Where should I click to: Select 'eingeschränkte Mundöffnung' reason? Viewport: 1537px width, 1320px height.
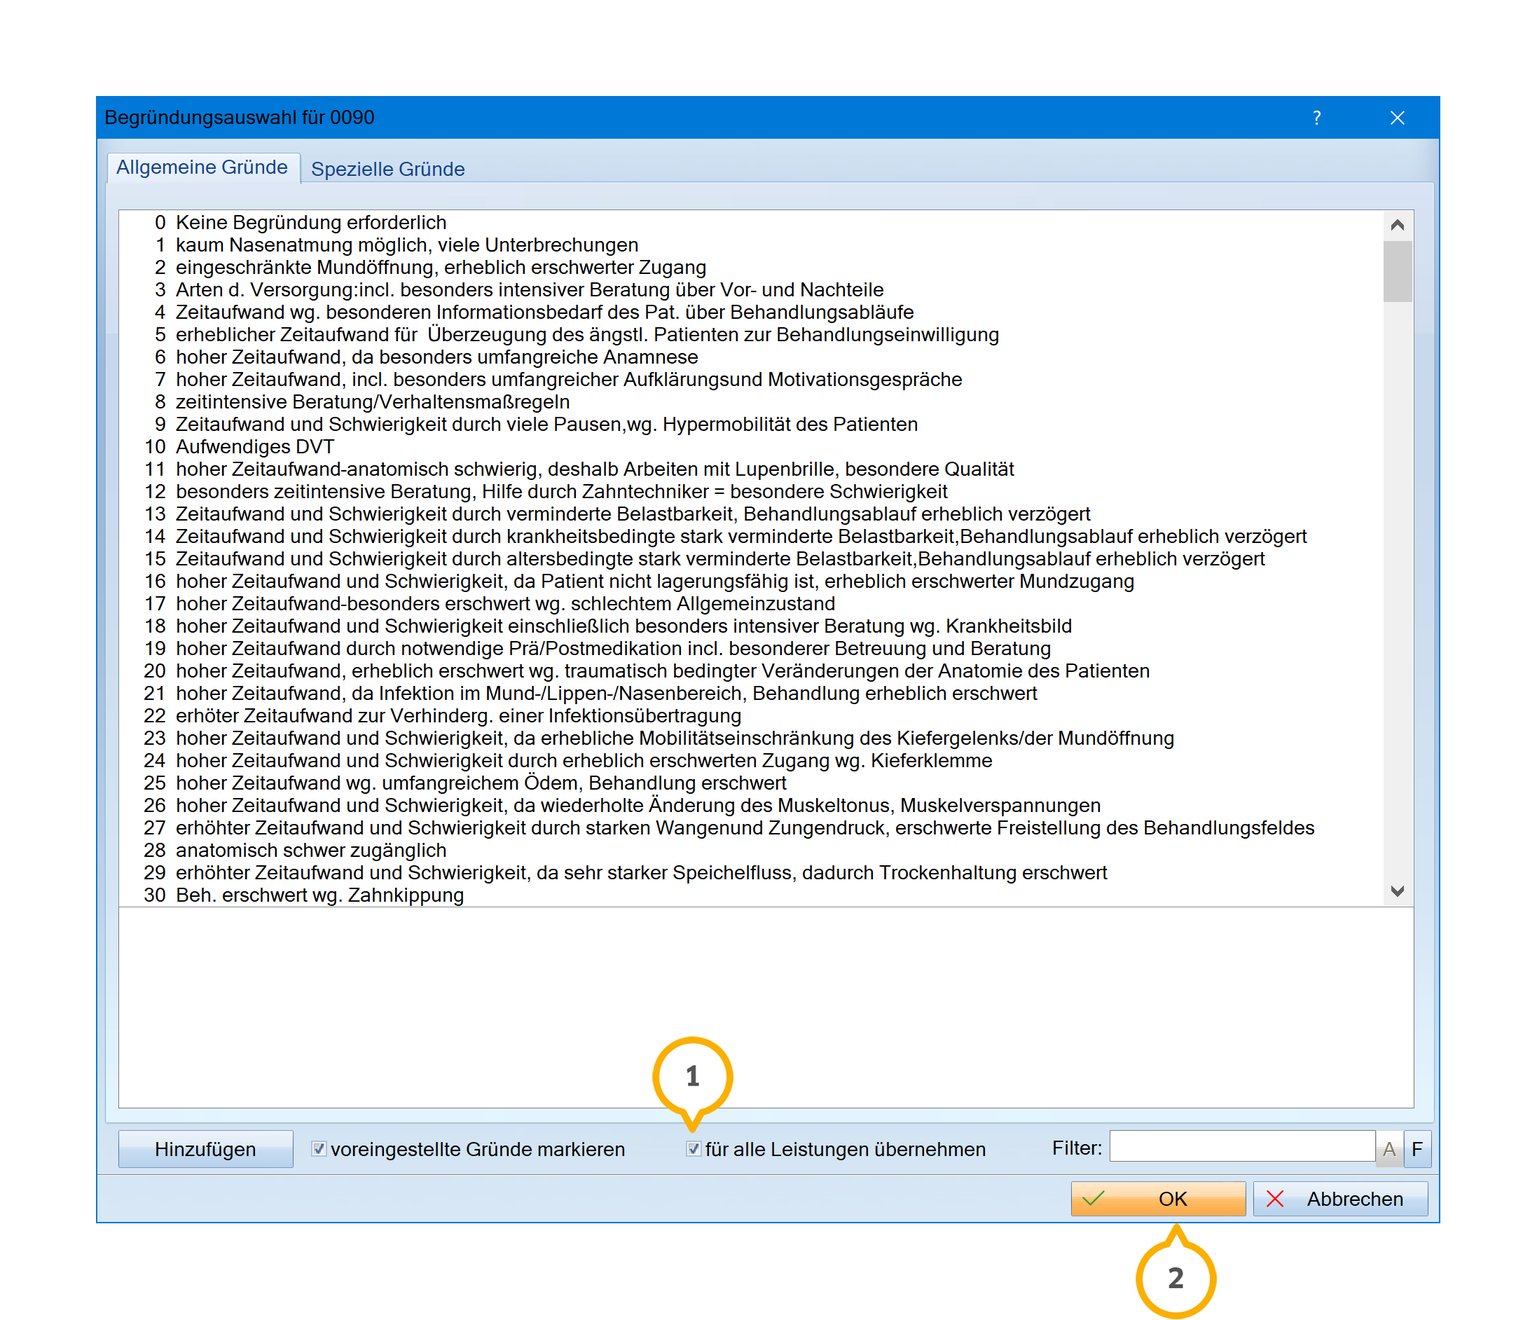tap(750, 267)
